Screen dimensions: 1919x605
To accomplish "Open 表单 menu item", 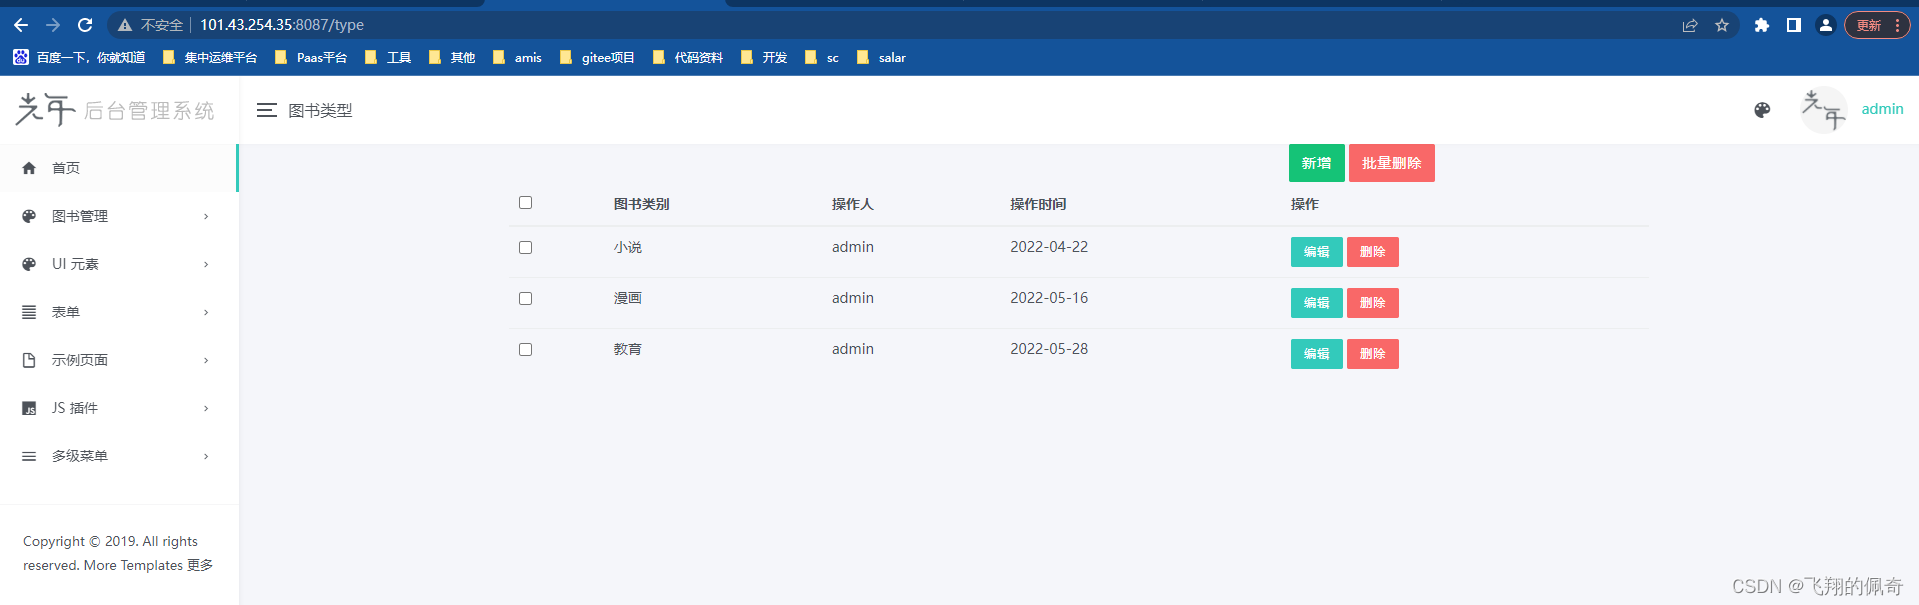I will pyautogui.click(x=118, y=312).
